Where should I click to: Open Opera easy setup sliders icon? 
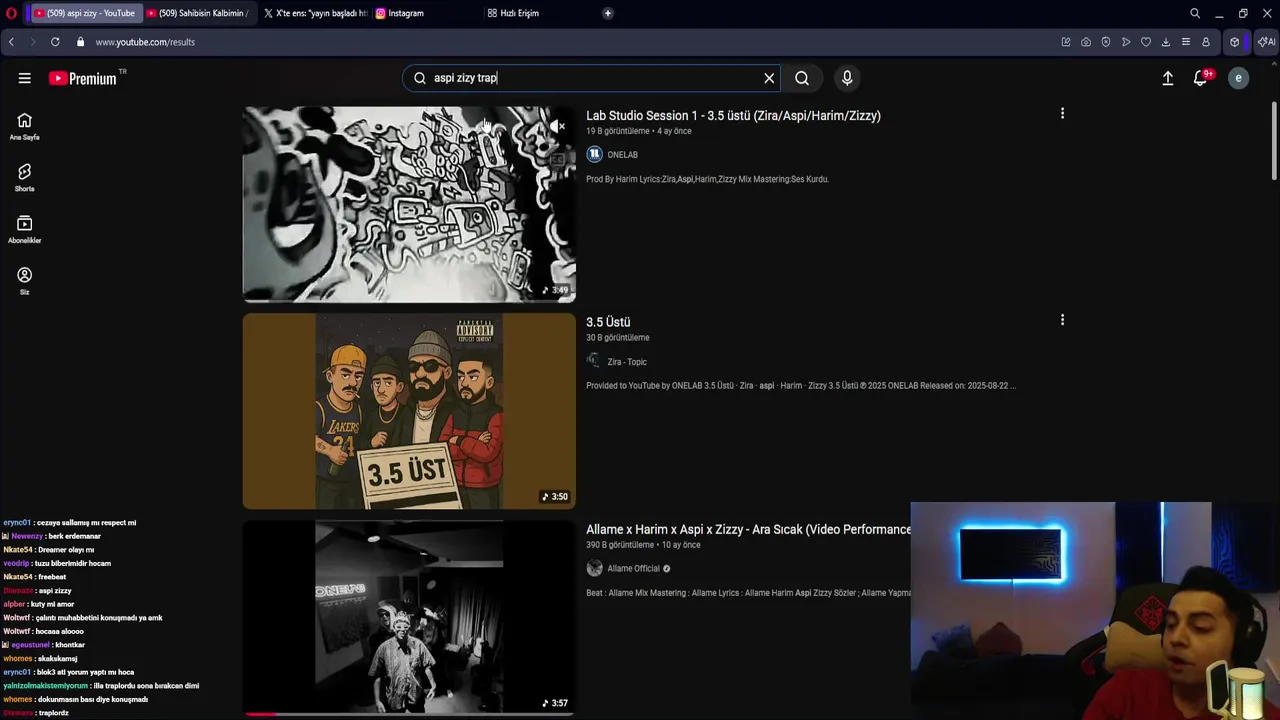pos(1186,42)
